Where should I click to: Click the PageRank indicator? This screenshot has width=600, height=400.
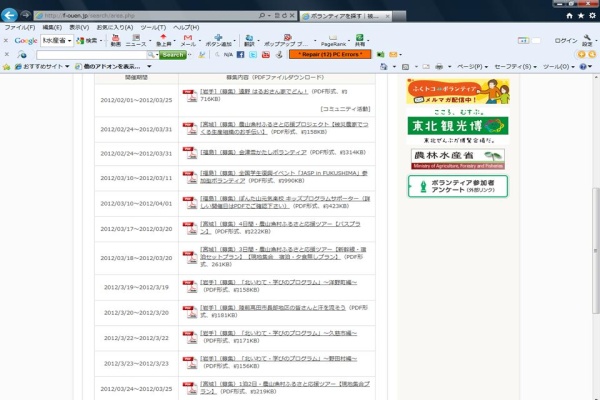coord(333,40)
